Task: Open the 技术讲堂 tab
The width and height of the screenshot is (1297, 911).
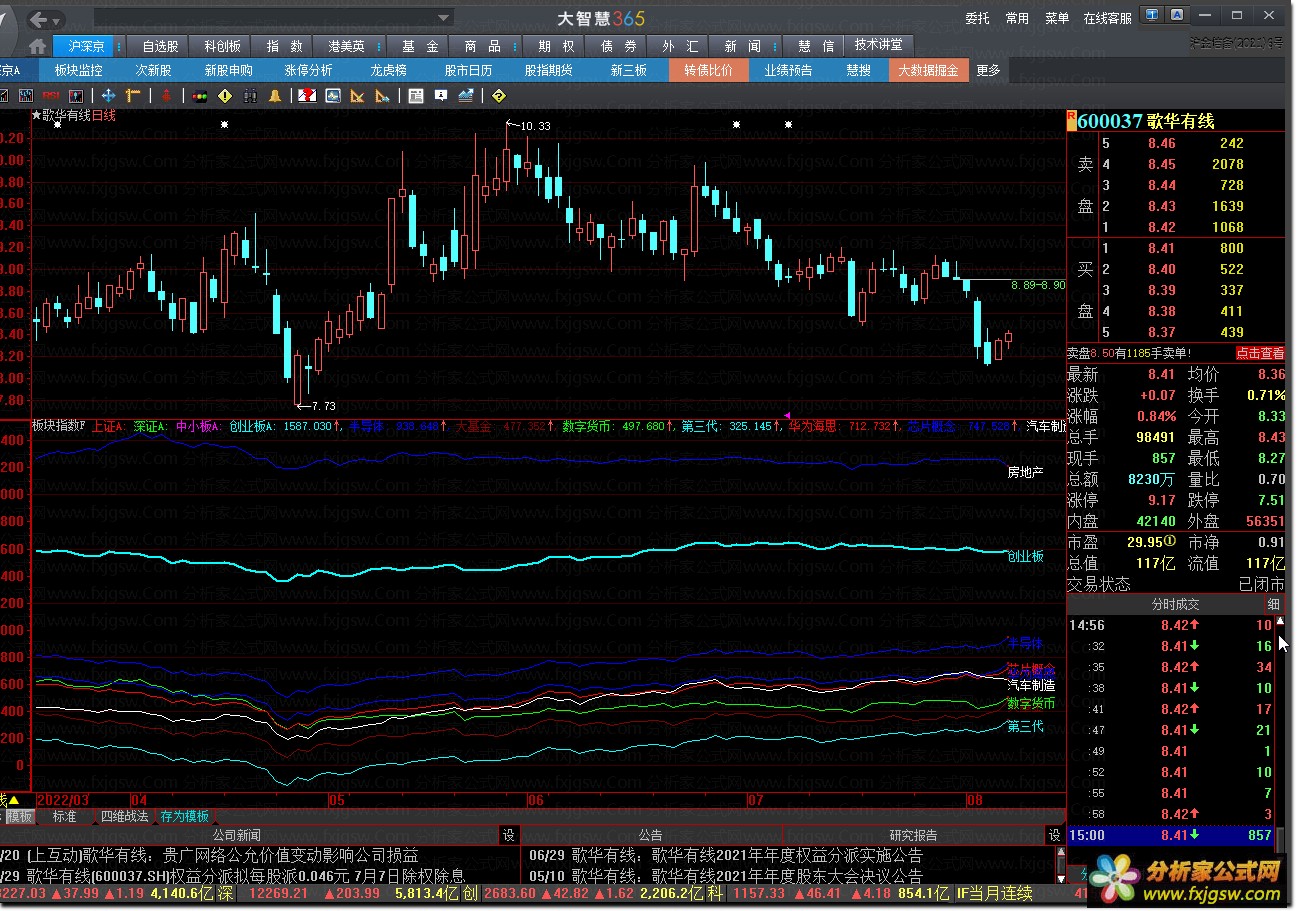Action: (x=878, y=45)
